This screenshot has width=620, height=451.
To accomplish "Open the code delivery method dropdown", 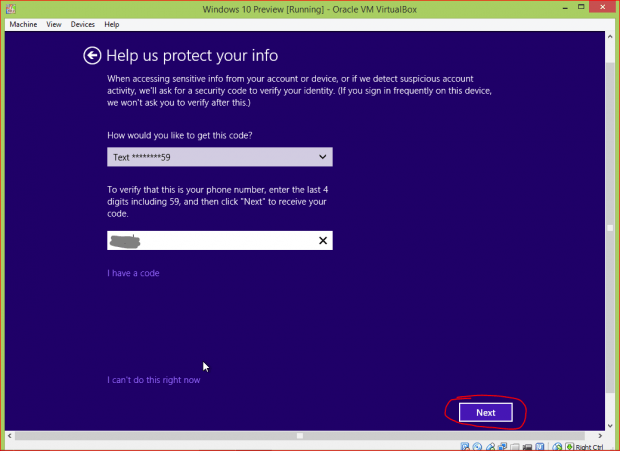I will coord(220,157).
